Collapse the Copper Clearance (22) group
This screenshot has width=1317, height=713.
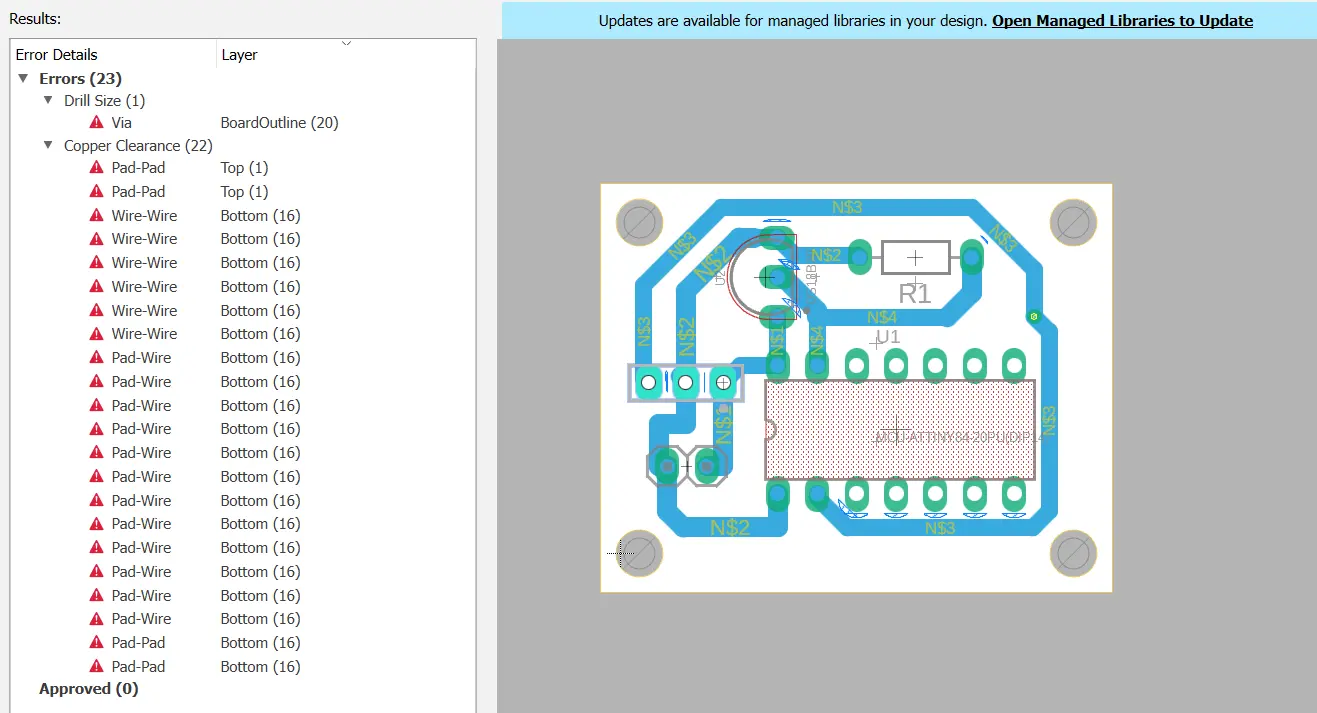pos(49,146)
